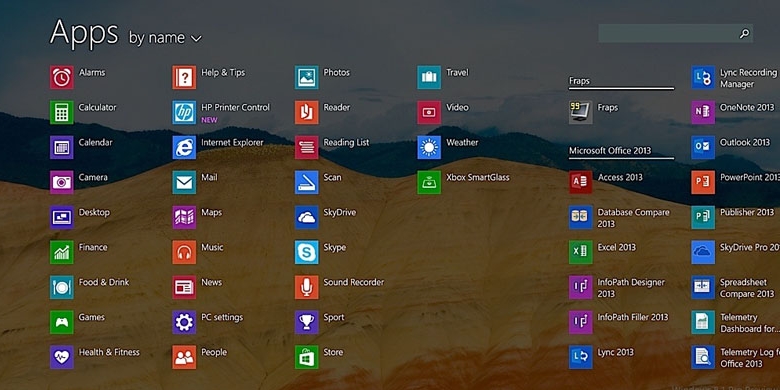Open the Sound Recorder microphone icon

click(306, 287)
